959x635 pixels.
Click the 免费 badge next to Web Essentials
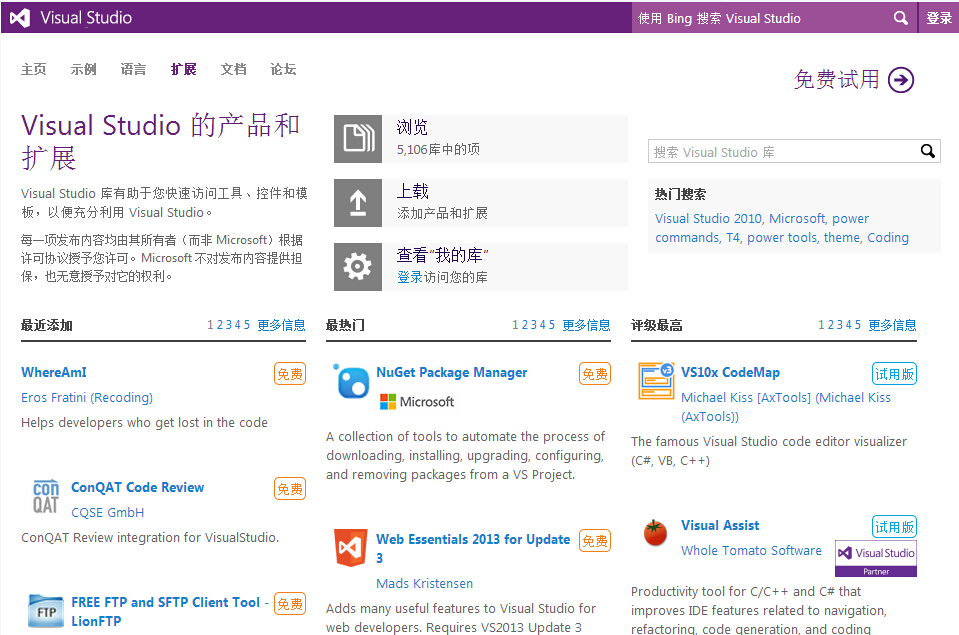(595, 541)
